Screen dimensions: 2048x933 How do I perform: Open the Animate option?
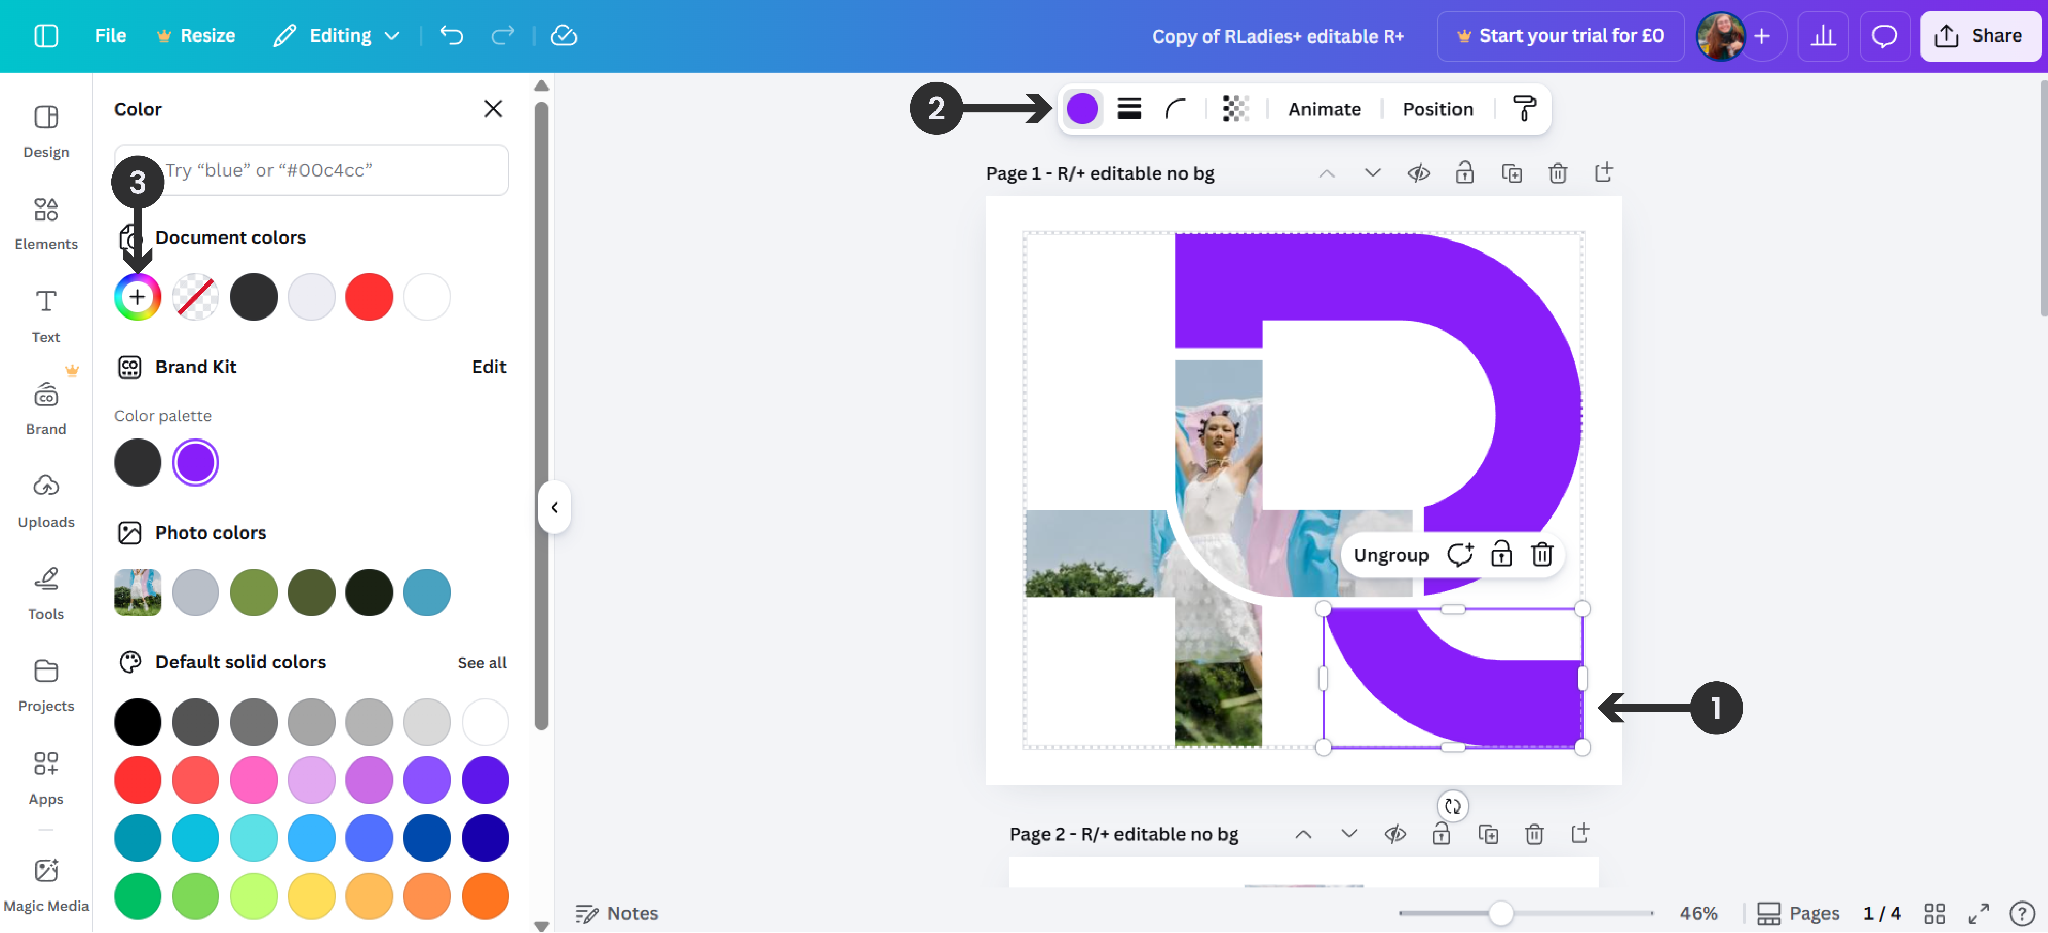pyautogui.click(x=1324, y=109)
